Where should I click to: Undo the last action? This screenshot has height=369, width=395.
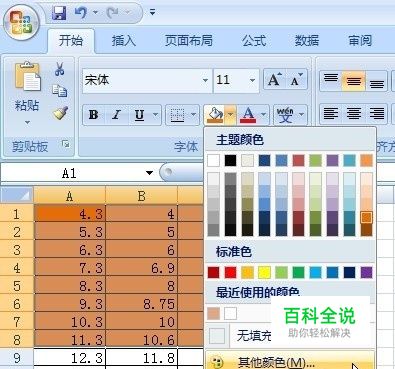81,13
